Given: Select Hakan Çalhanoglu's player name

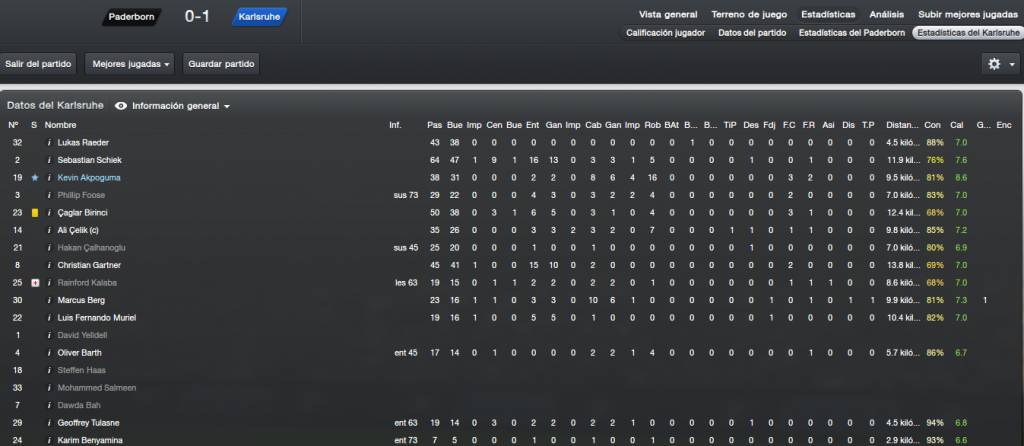Looking at the screenshot, I should (89, 247).
